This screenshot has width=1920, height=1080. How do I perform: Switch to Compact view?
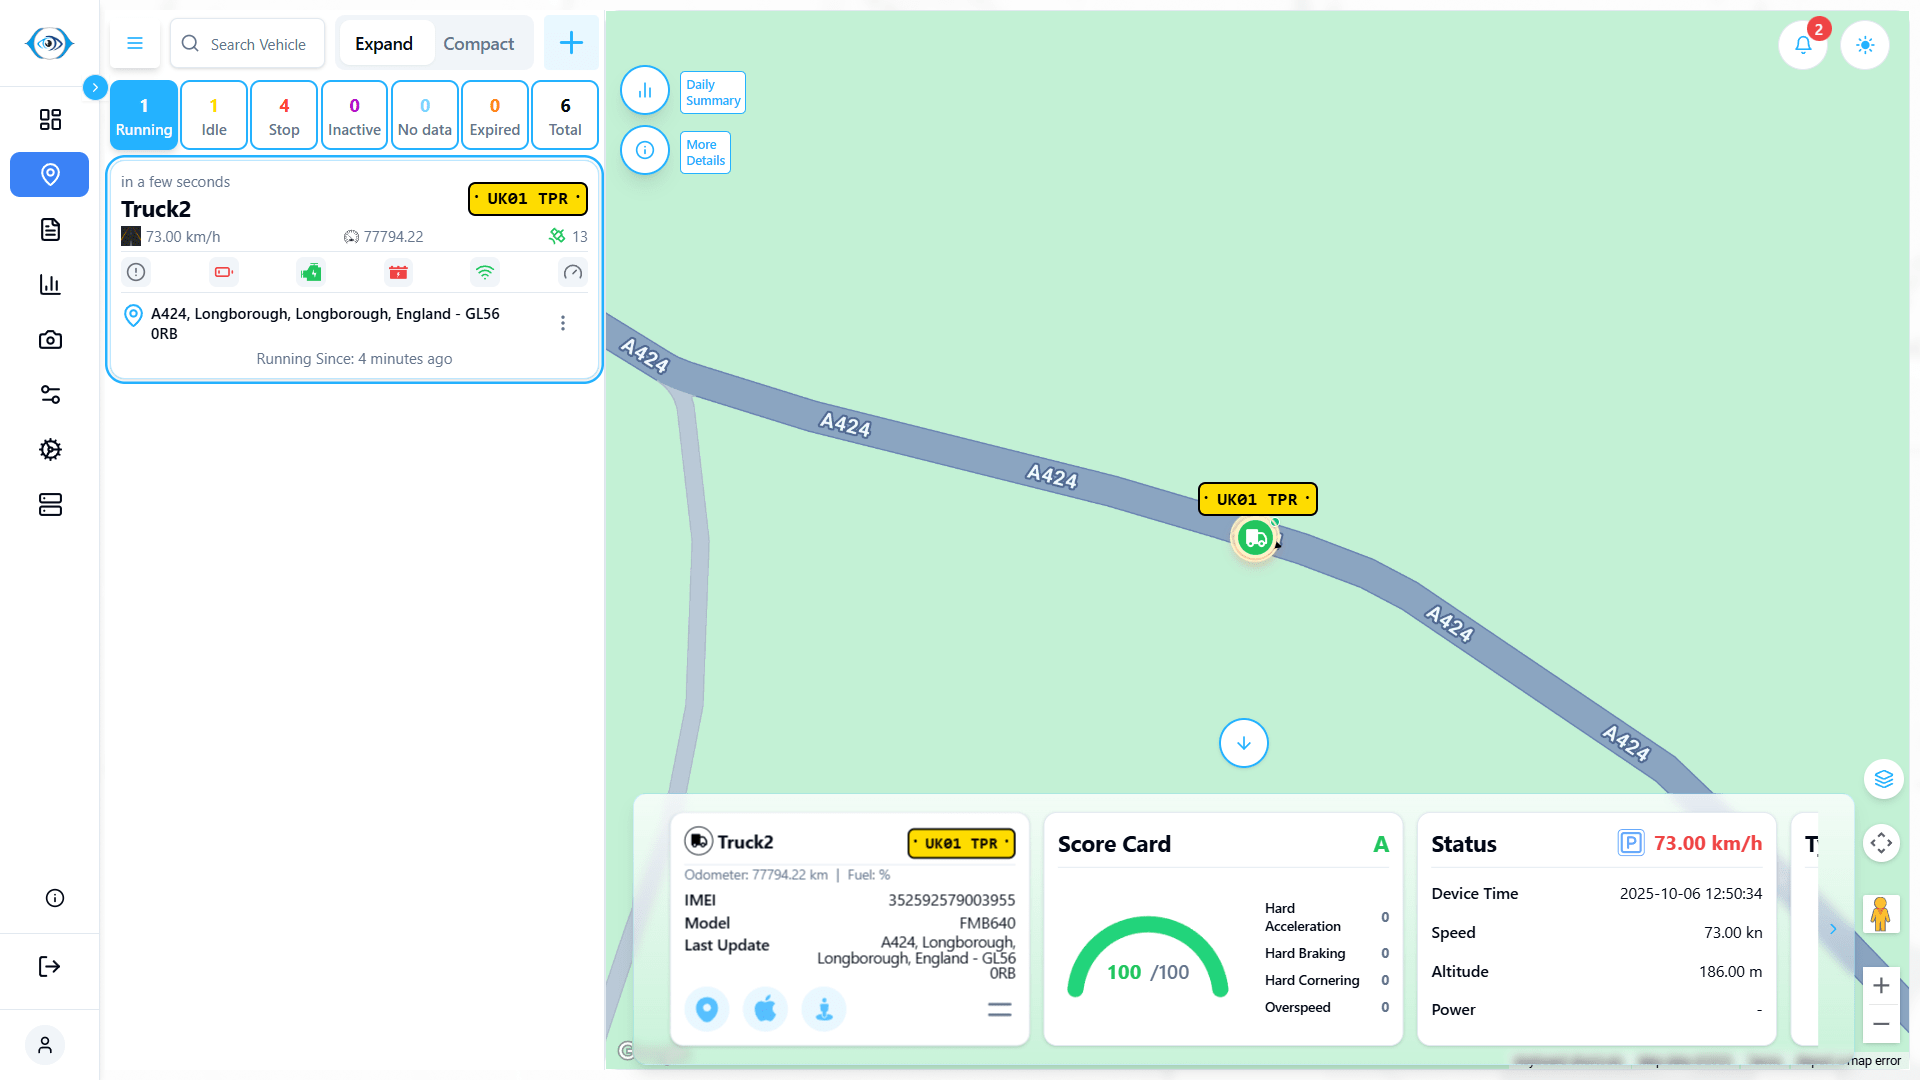478,44
